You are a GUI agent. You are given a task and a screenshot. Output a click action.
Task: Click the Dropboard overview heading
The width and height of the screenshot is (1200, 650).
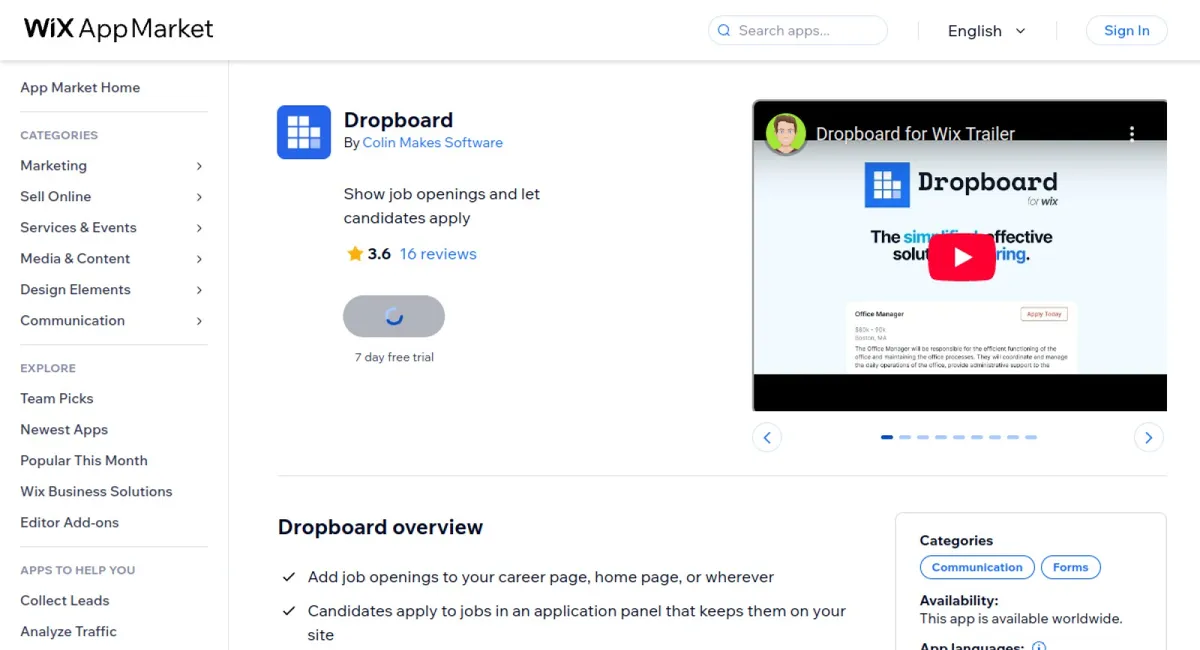[380, 527]
